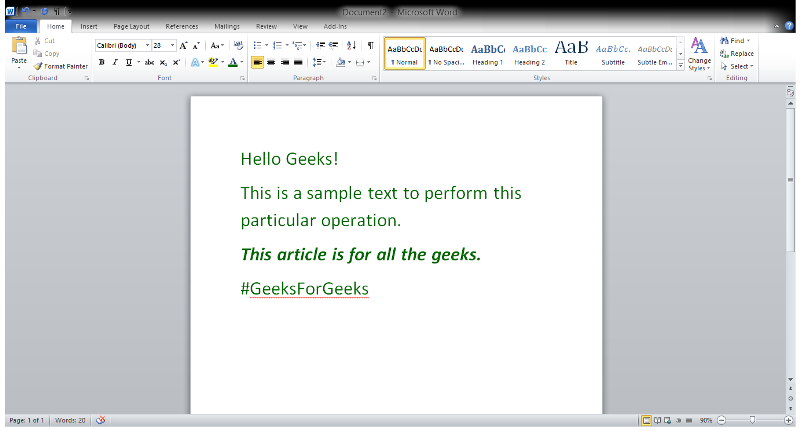Click the Find button in Editing
Screen dimensions: 800x431
coord(735,40)
